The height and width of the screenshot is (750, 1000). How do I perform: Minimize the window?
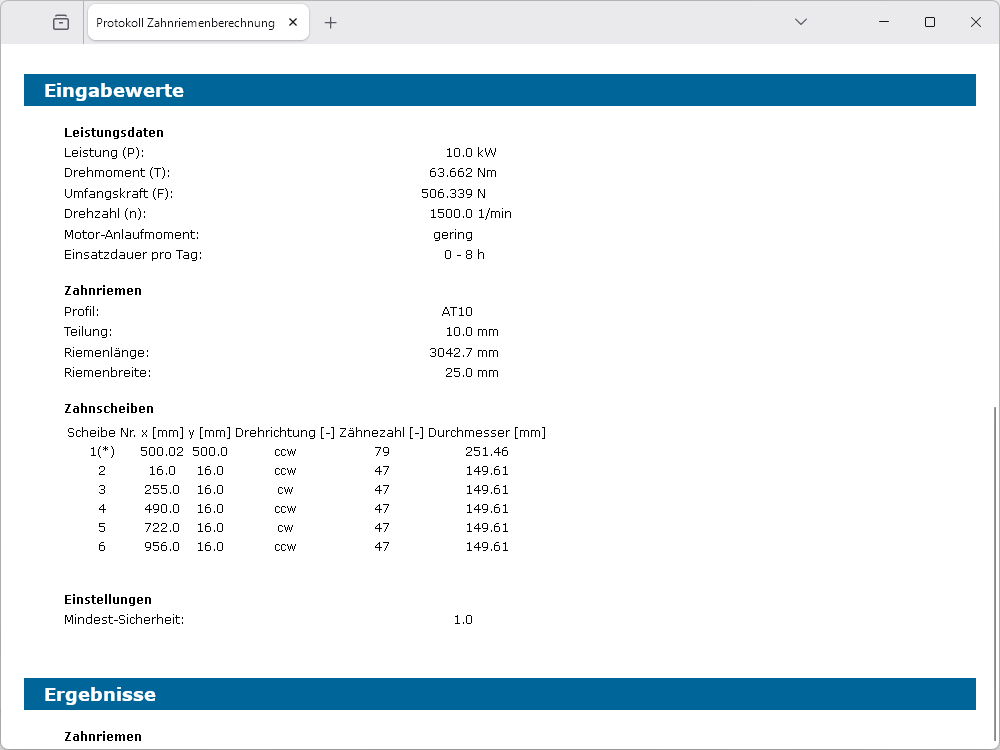point(884,22)
